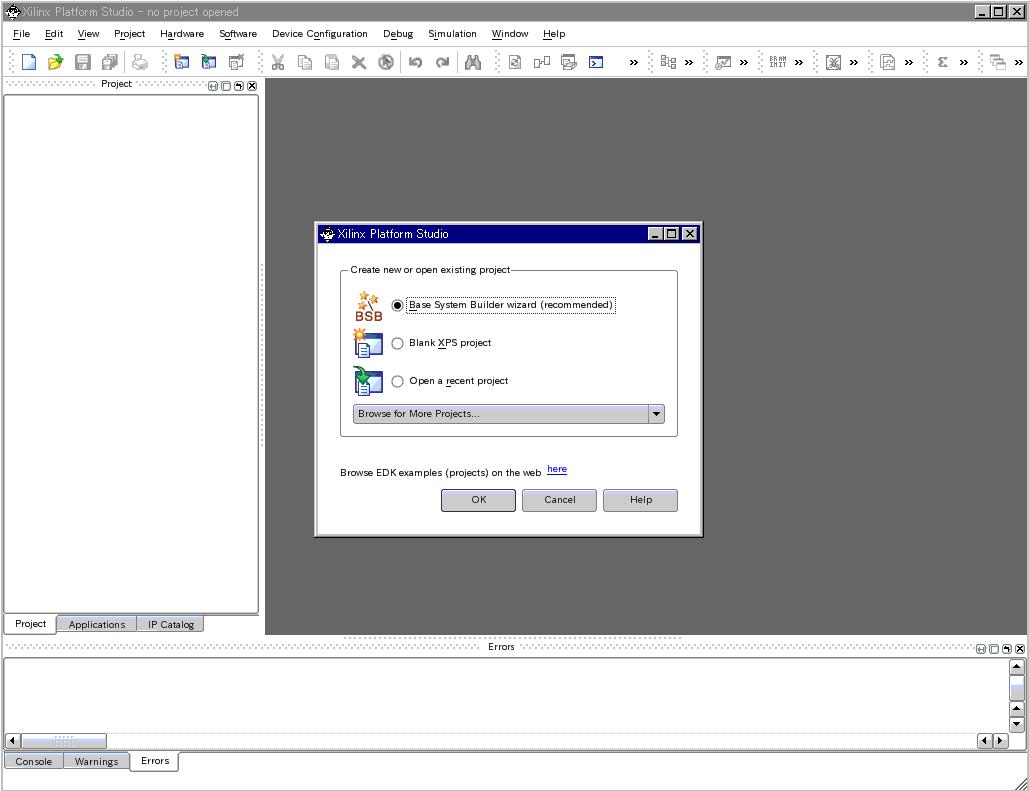Viewport: 1029px width, 791px height.
Task: Switch to the Console tab
Action: click(x=33, y=761)
